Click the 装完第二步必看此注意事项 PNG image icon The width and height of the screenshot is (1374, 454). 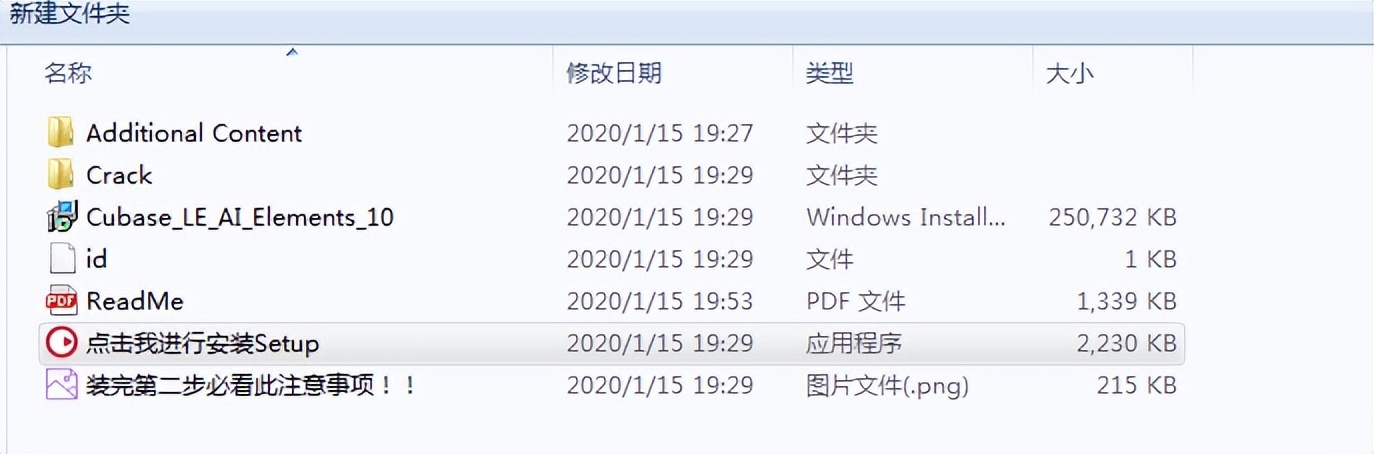pyautogui.click(x=62, y=385)
